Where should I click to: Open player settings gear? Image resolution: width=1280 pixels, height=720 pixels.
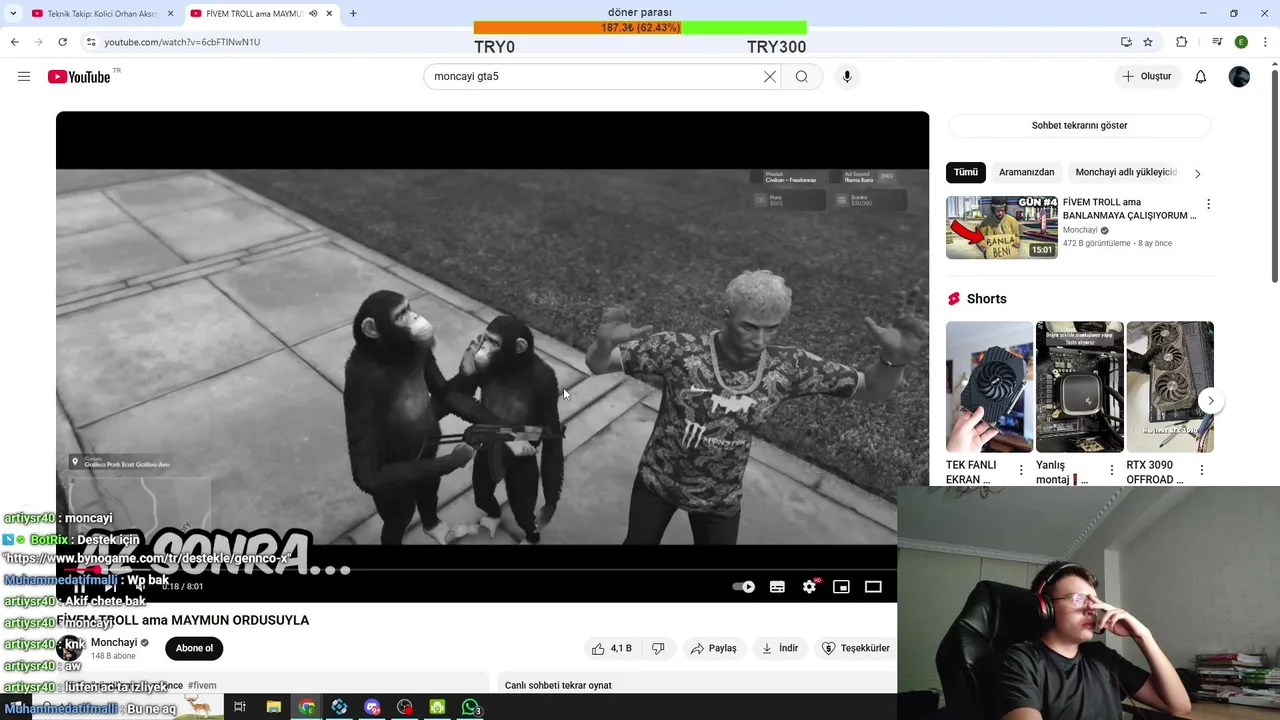pos(809,587)
